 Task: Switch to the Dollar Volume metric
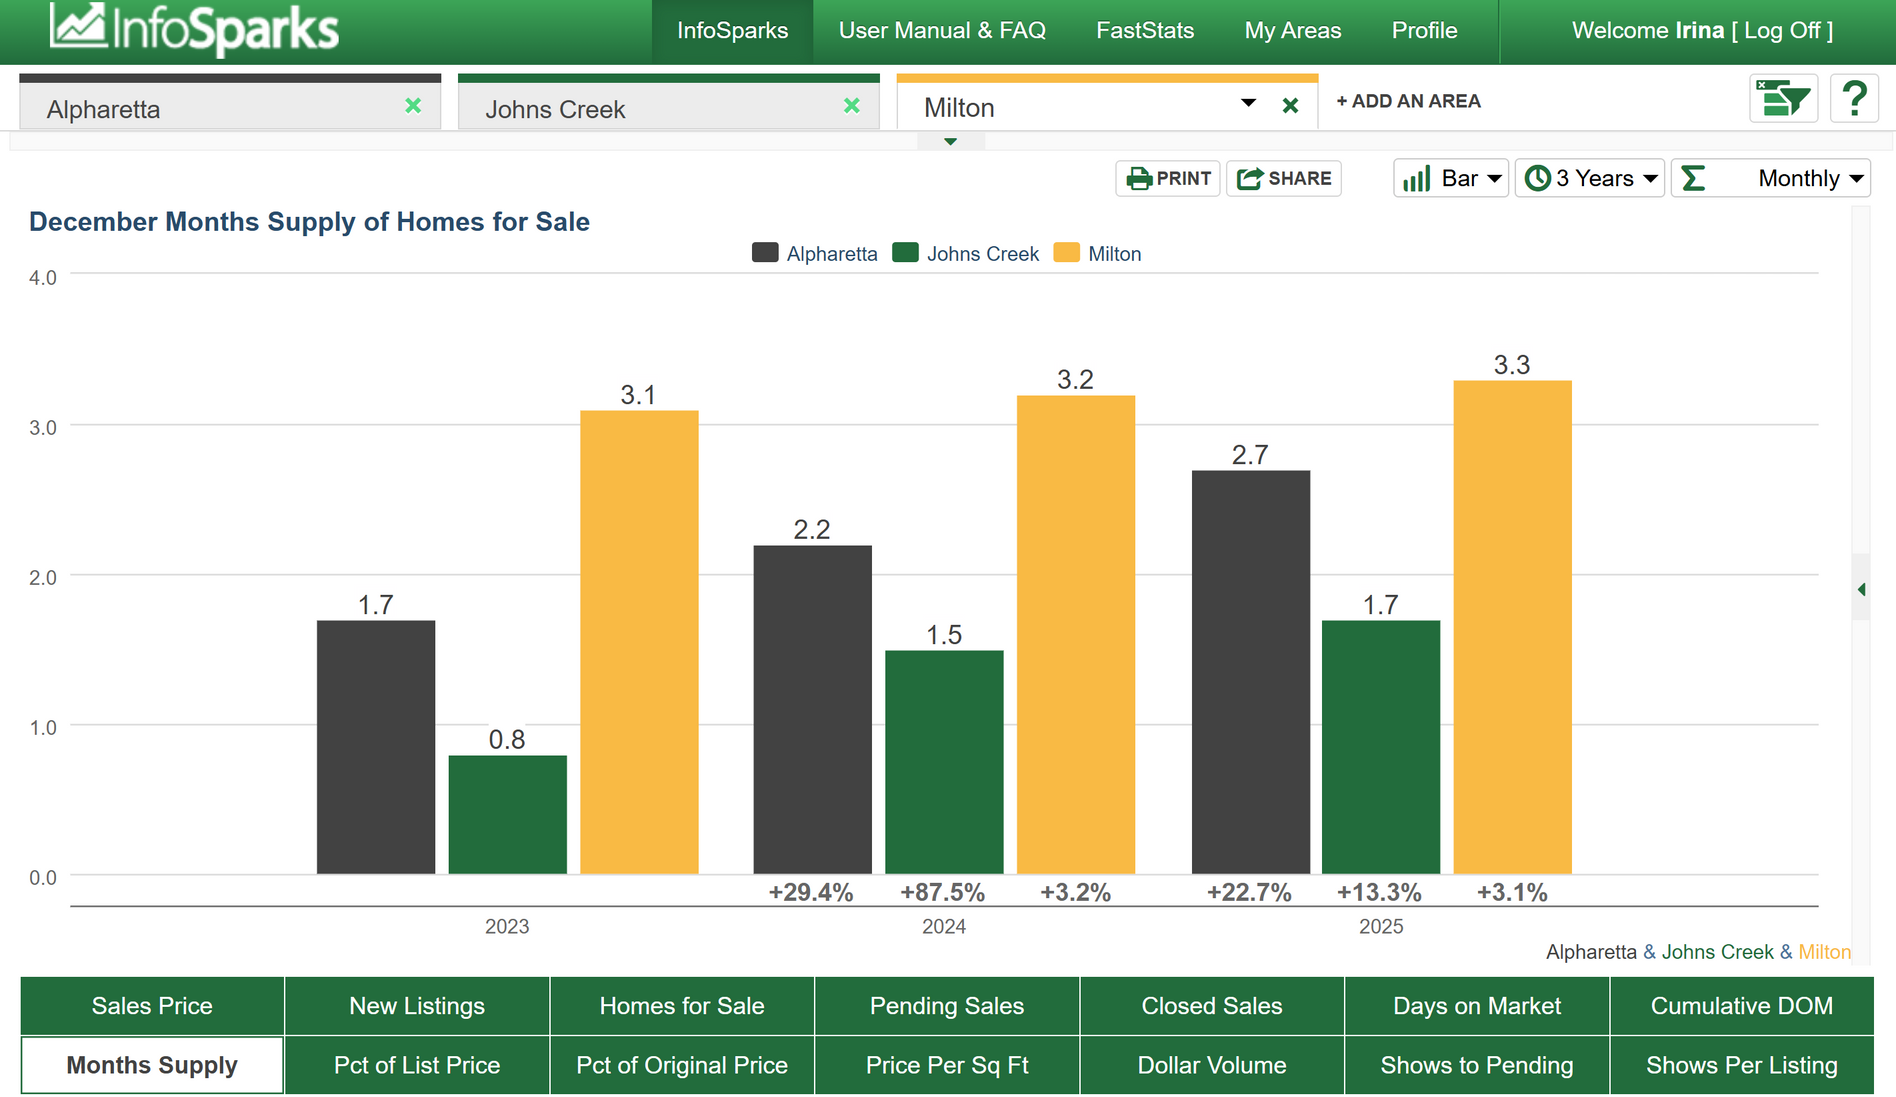click(x=1212, y=1065)
